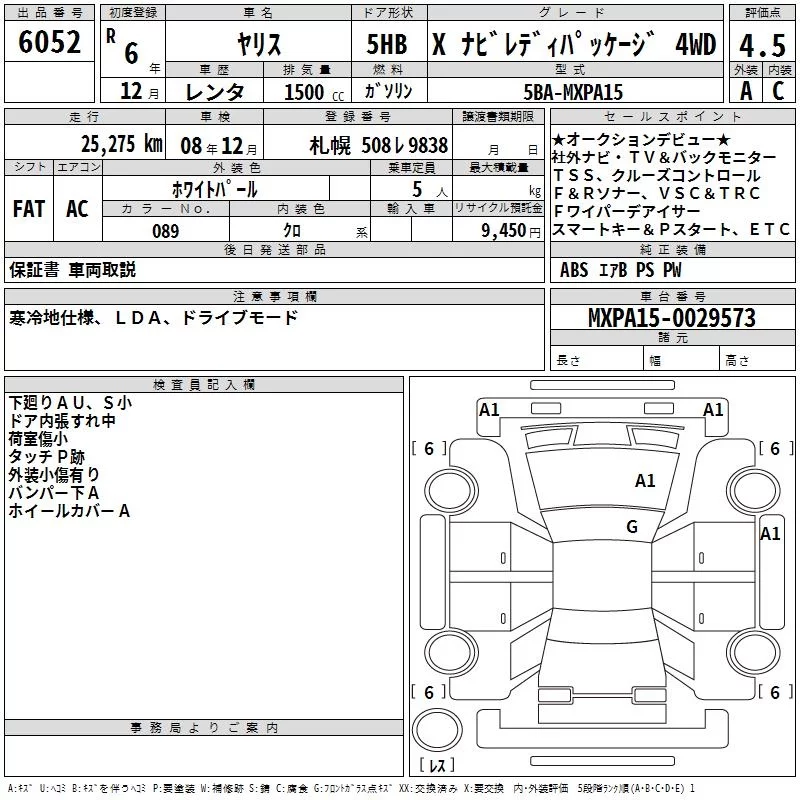Click the rear-right tire depth [6]
800x800 pixels.
pos(776,692)
